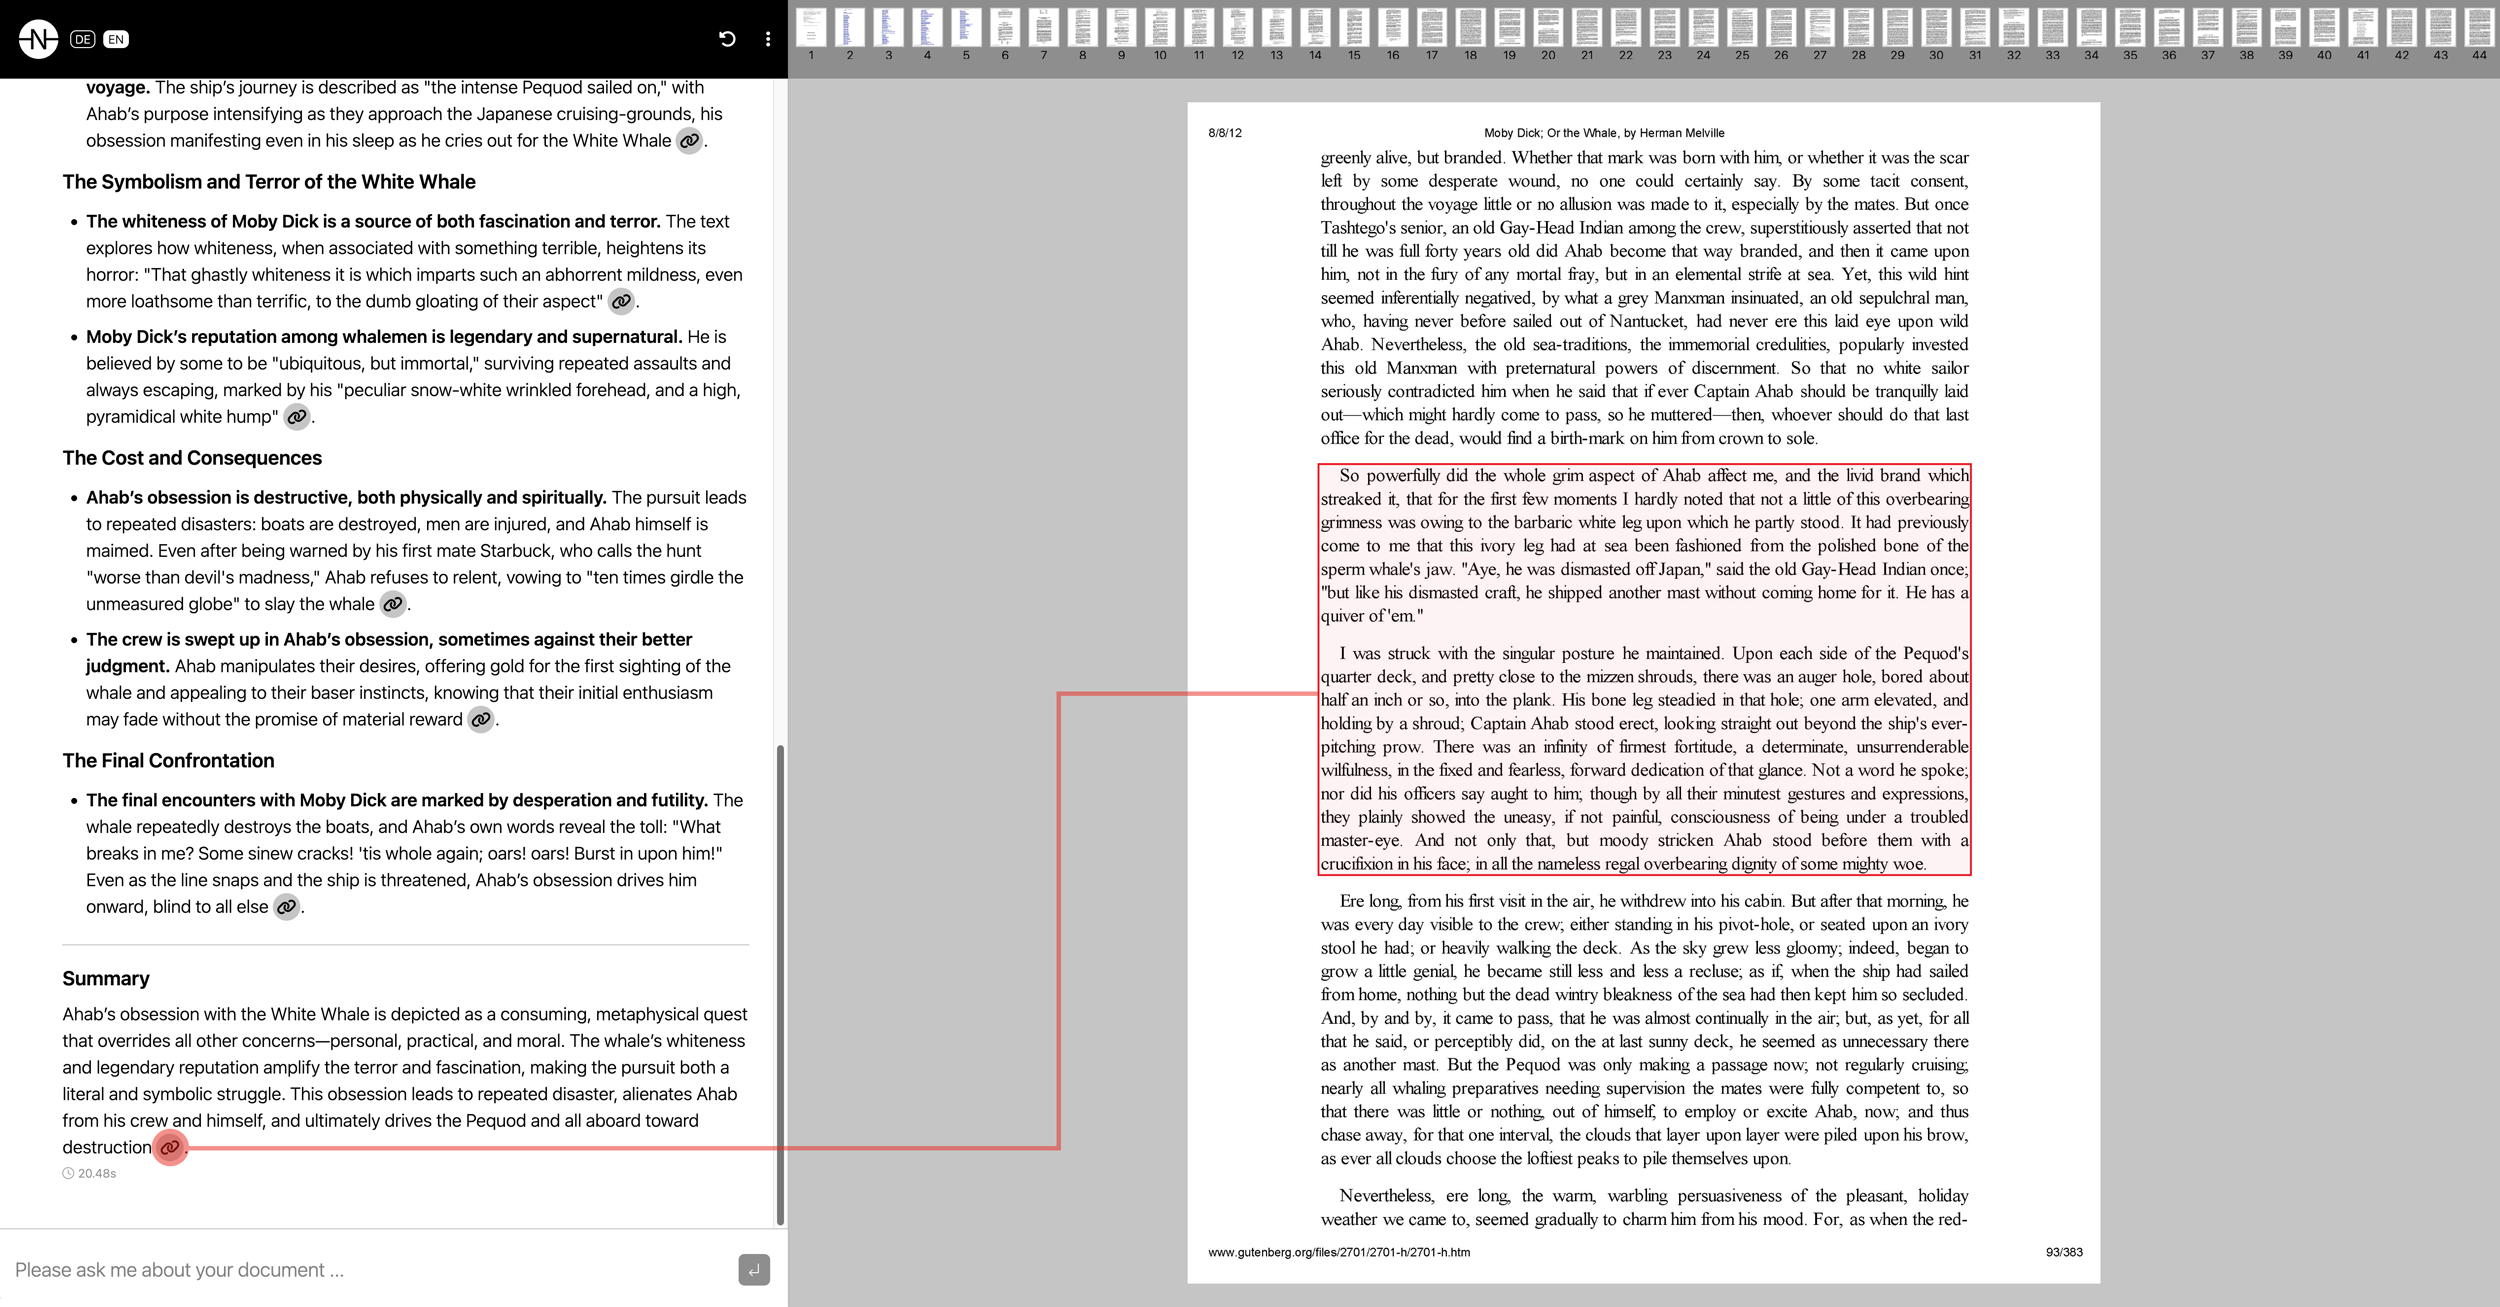Go to page 10 thumbnail
The image size is (2500, 1307).
click(1160, 29)
